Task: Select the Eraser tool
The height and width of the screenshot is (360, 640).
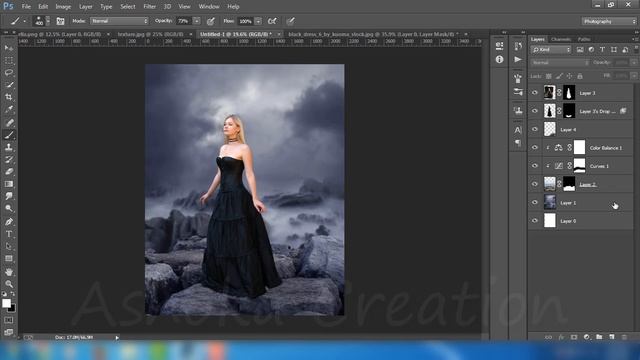Action: pyautogui.click(x=9, y=171)
